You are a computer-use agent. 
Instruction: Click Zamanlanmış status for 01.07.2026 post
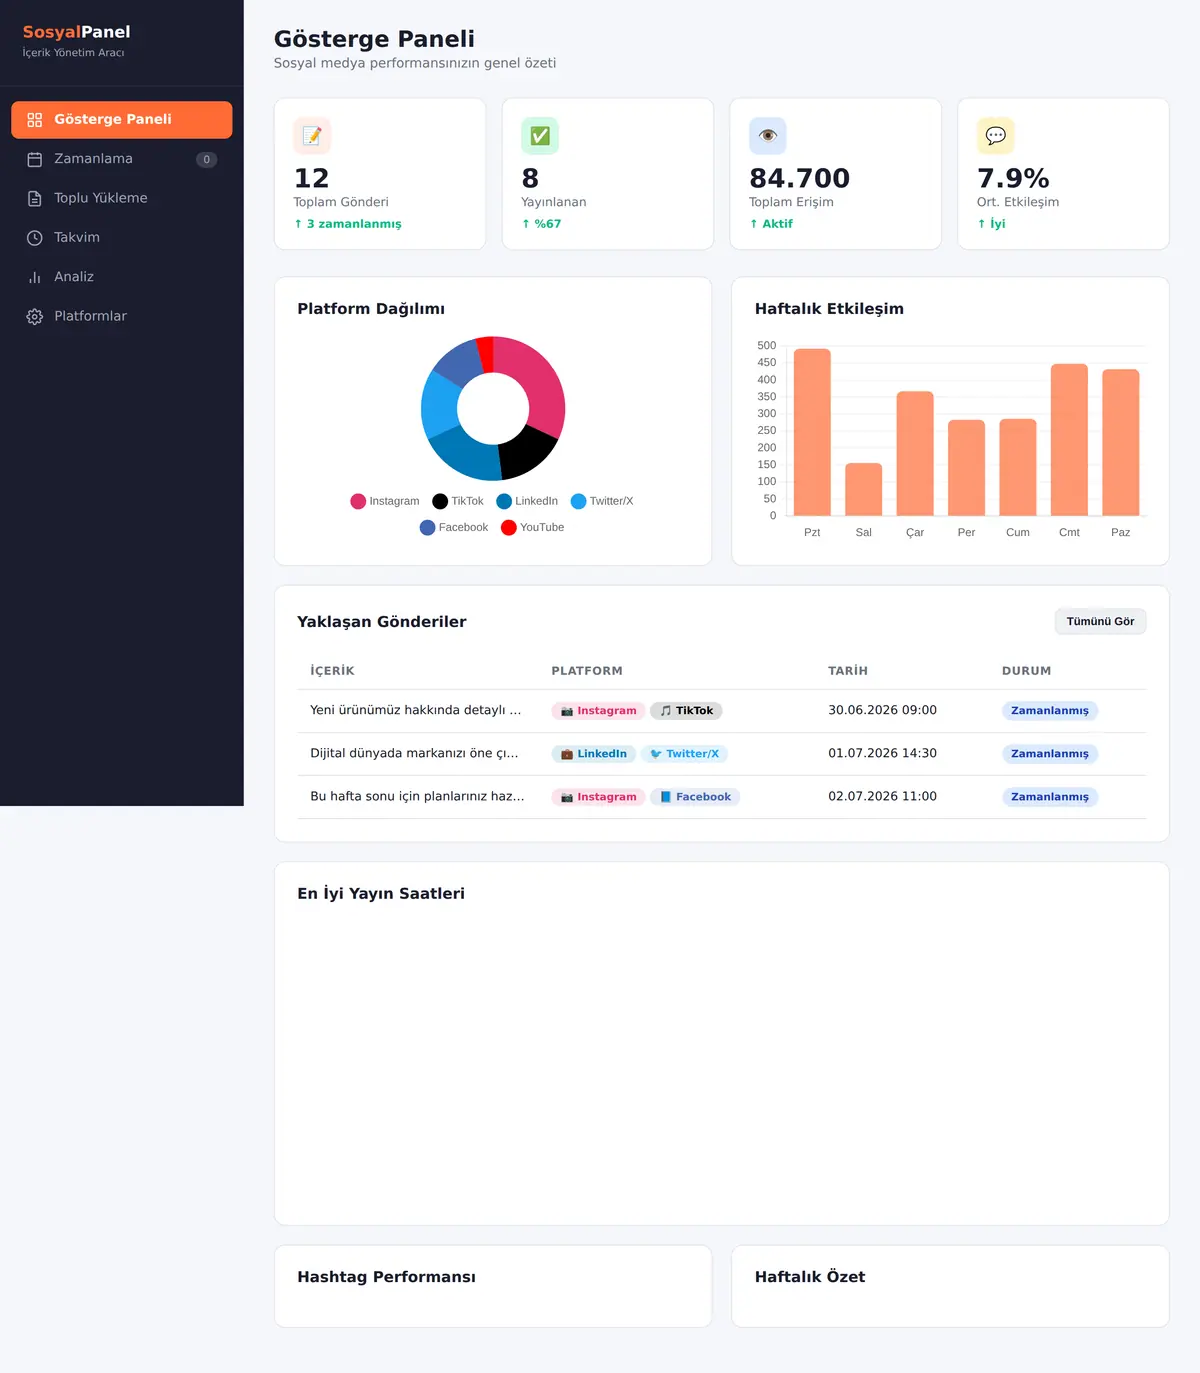click(x=1050, y=754)
